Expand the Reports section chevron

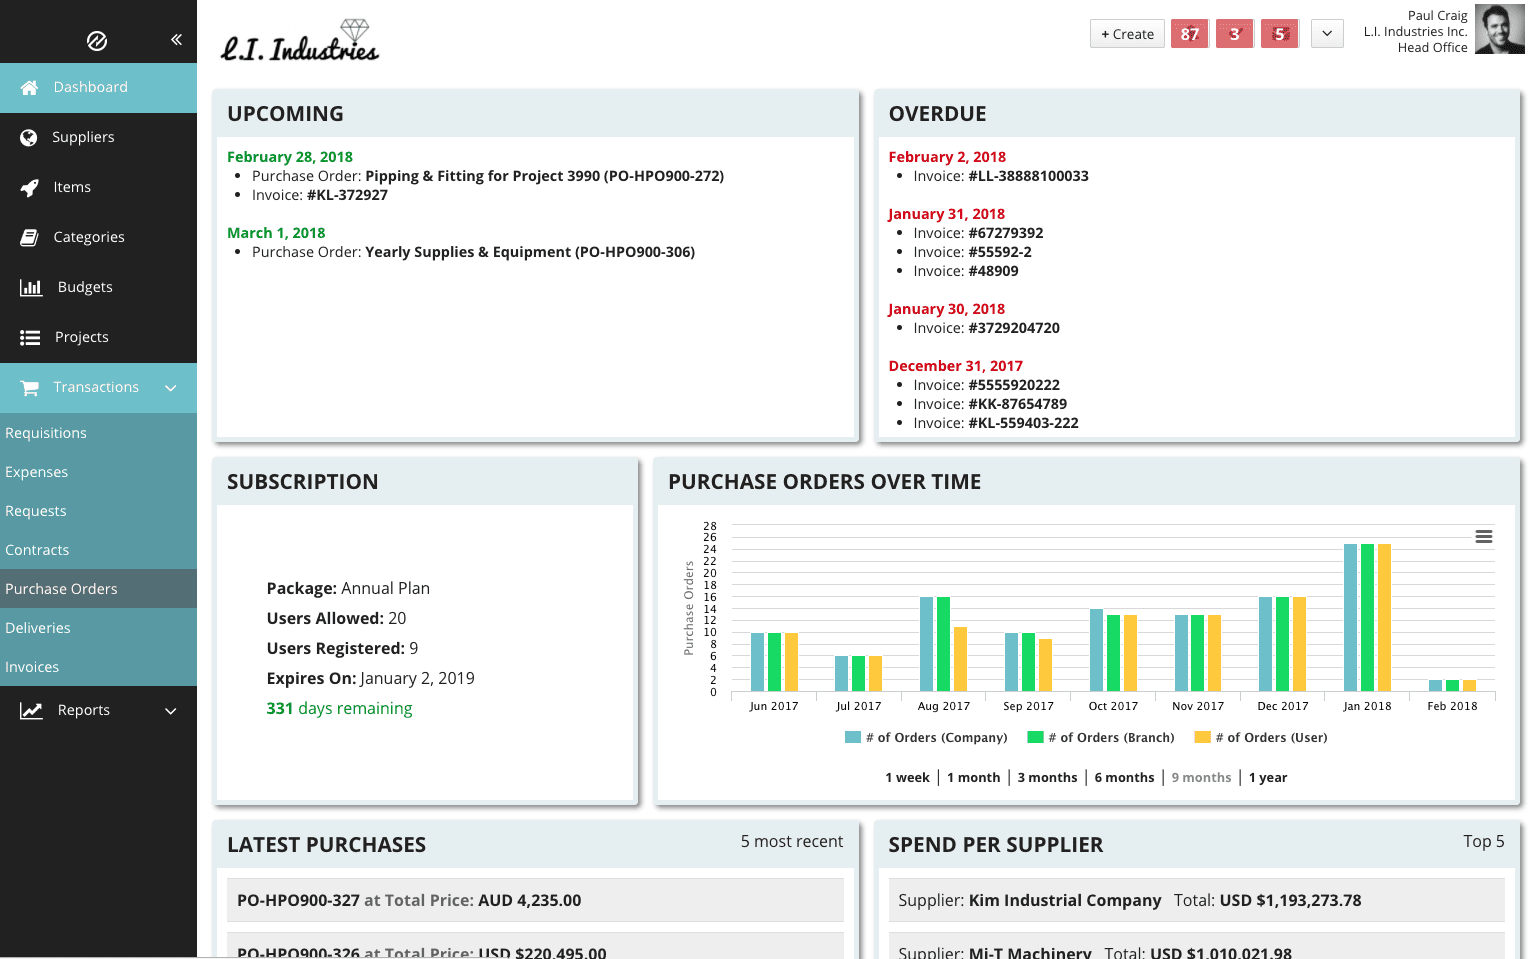170,710
